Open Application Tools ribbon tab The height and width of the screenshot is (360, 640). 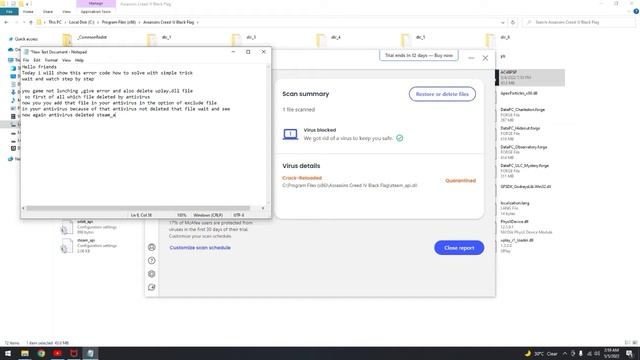click(x=96, y=12)
